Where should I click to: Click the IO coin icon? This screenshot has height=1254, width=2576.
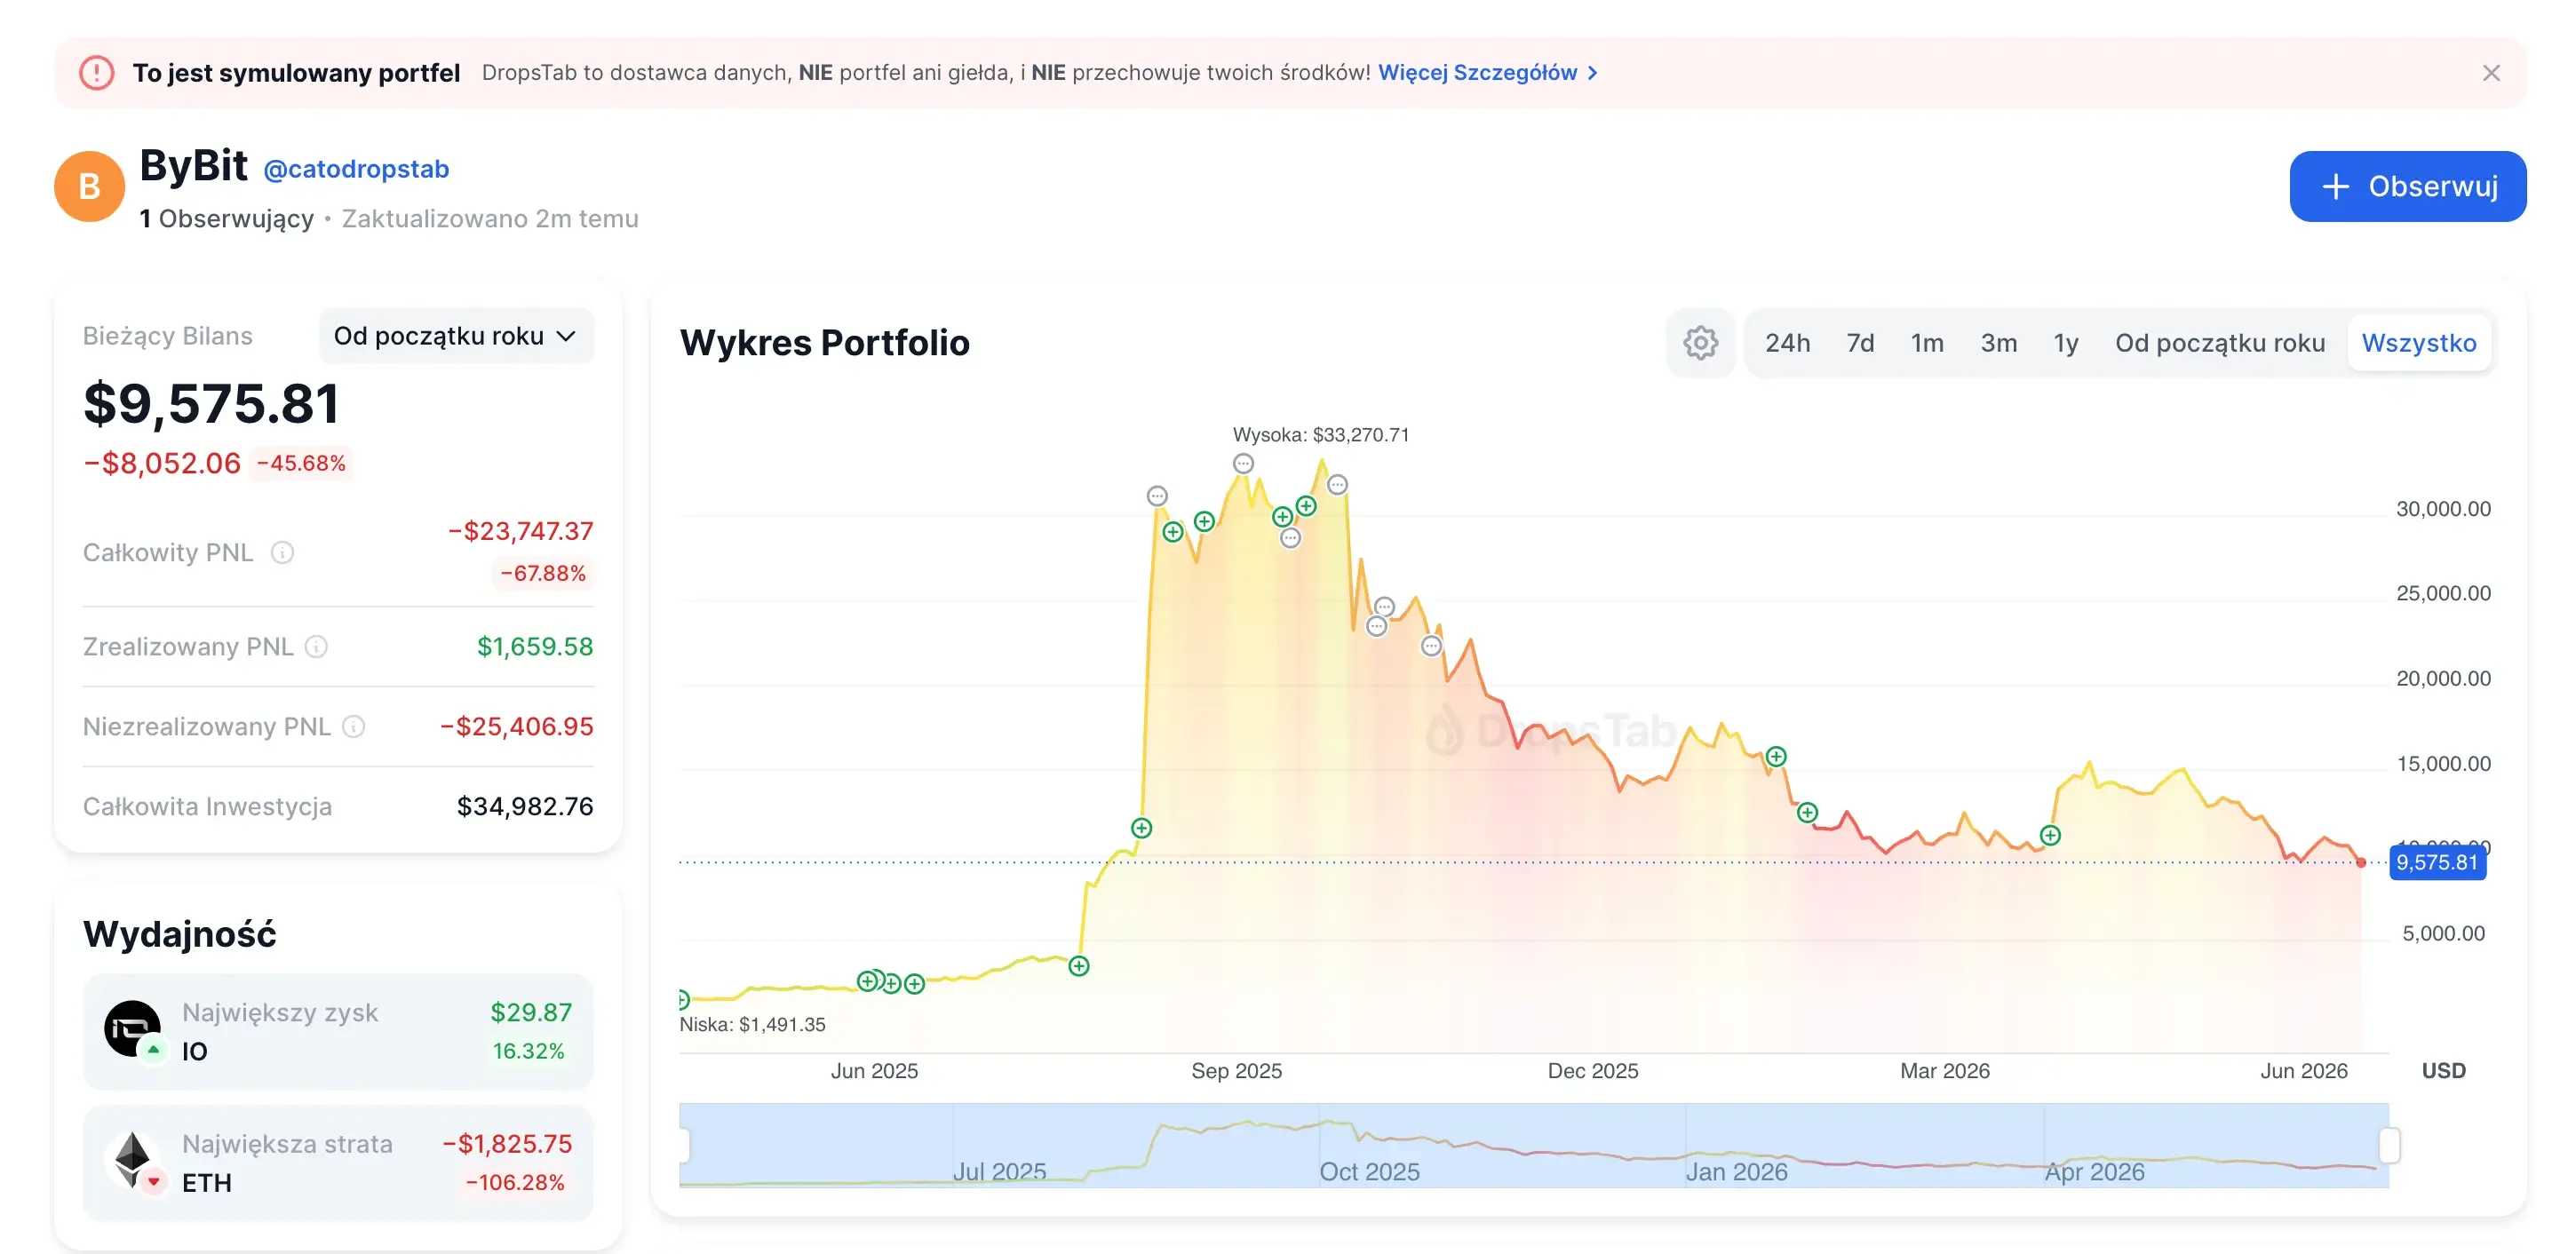(133, 1029)
